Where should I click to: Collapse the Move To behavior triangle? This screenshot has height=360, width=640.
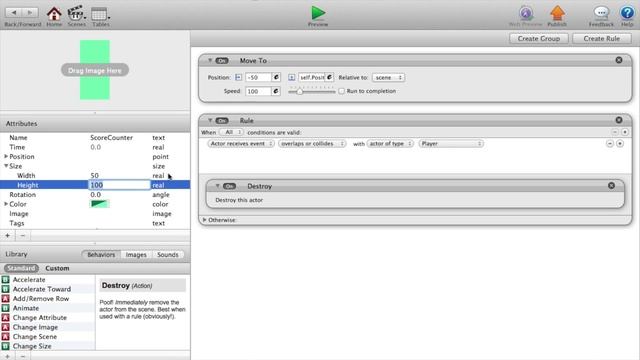[x=210, y=60]
